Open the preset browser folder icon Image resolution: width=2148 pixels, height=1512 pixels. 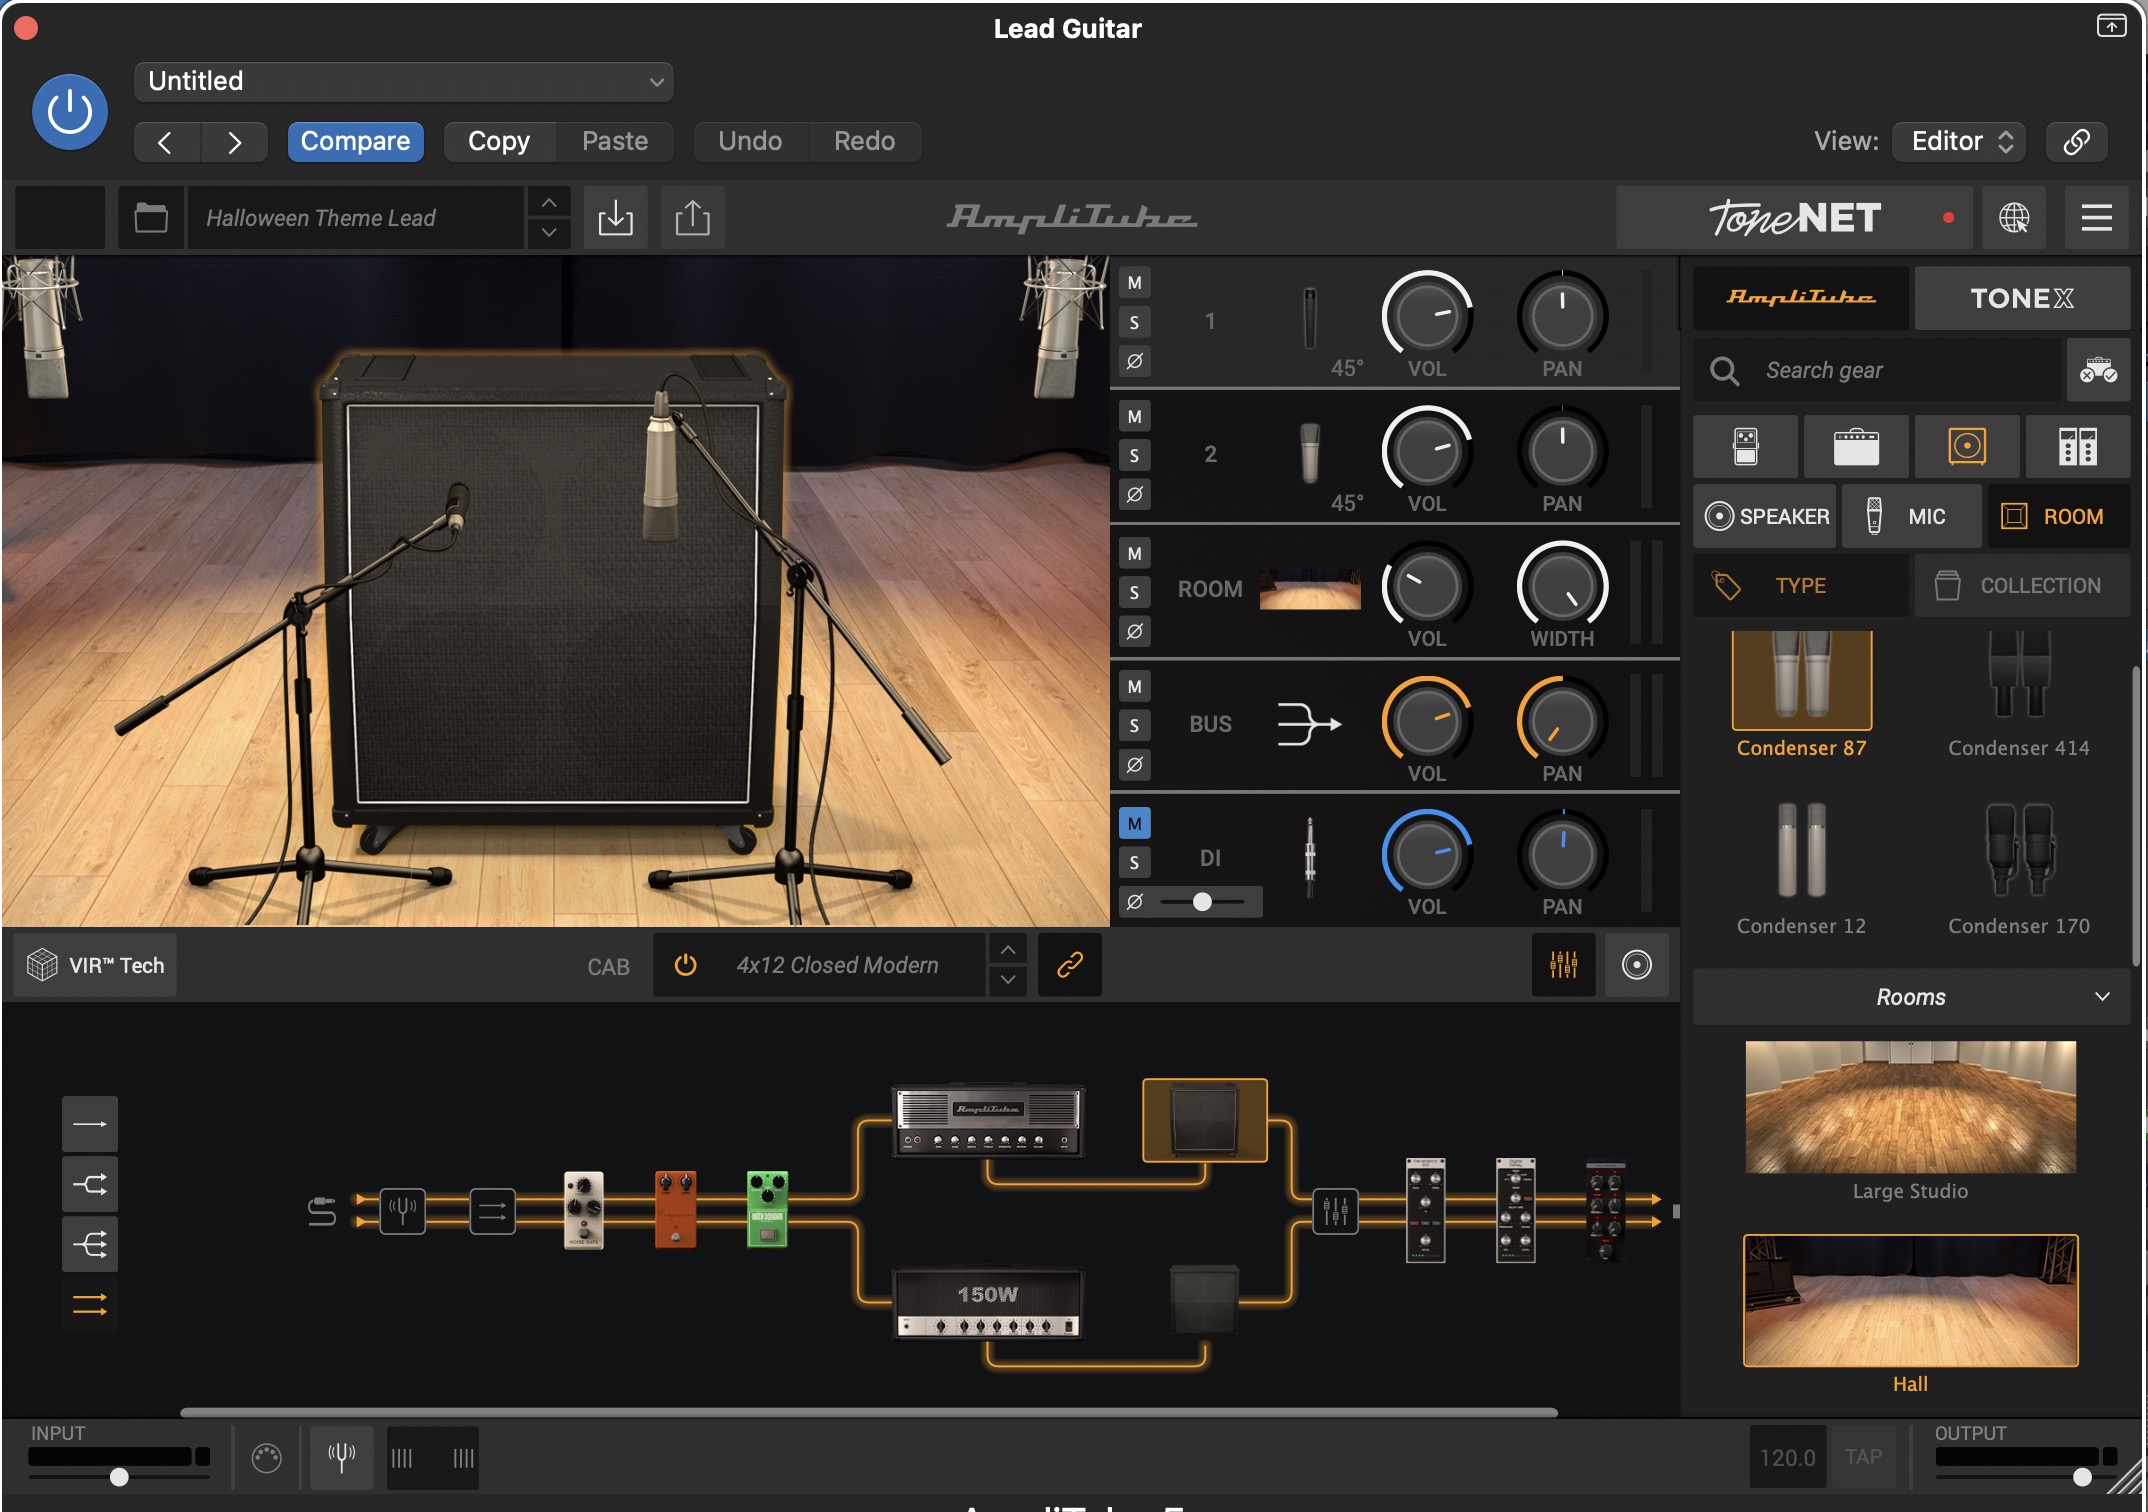[x=151, y=218]
